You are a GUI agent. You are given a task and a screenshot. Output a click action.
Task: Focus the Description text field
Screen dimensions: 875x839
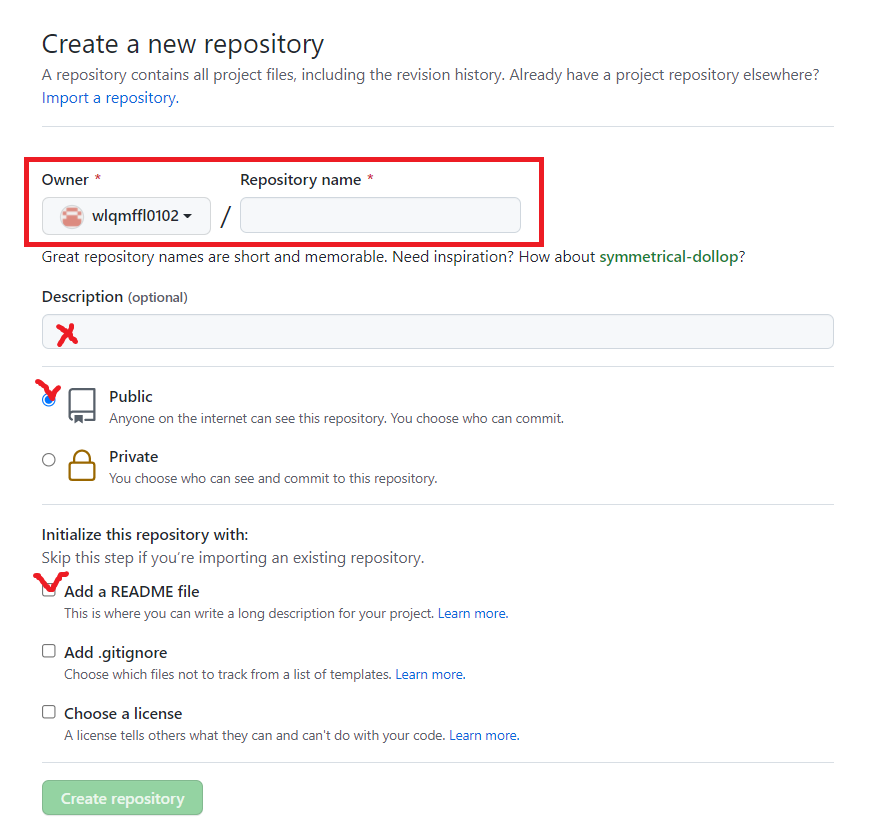point(437,332)
